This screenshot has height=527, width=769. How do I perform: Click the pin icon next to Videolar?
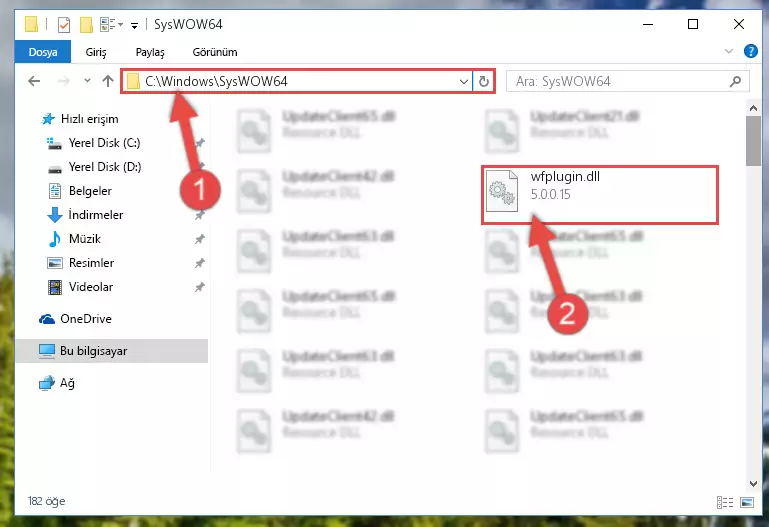tap(199, 287)
